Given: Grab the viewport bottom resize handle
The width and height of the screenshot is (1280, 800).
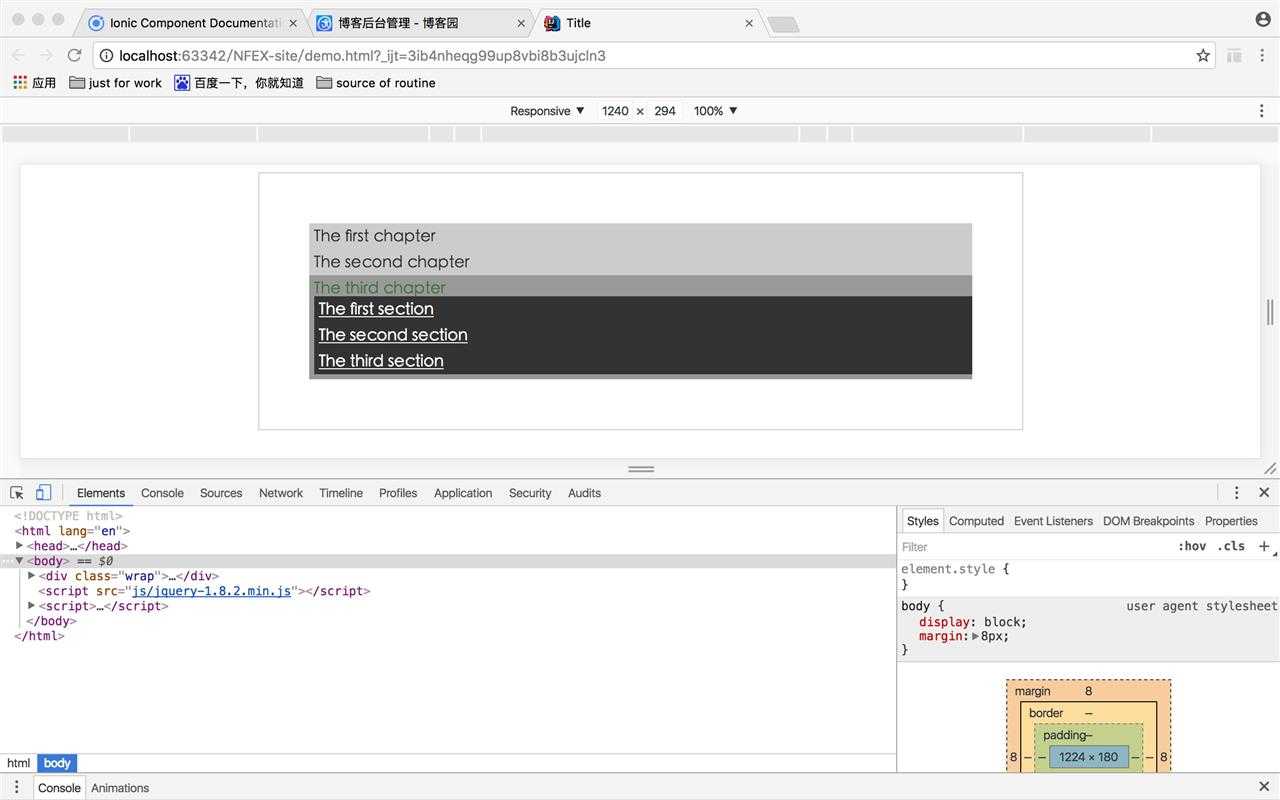Looking at the screenshot, I should tap(641, 468).
